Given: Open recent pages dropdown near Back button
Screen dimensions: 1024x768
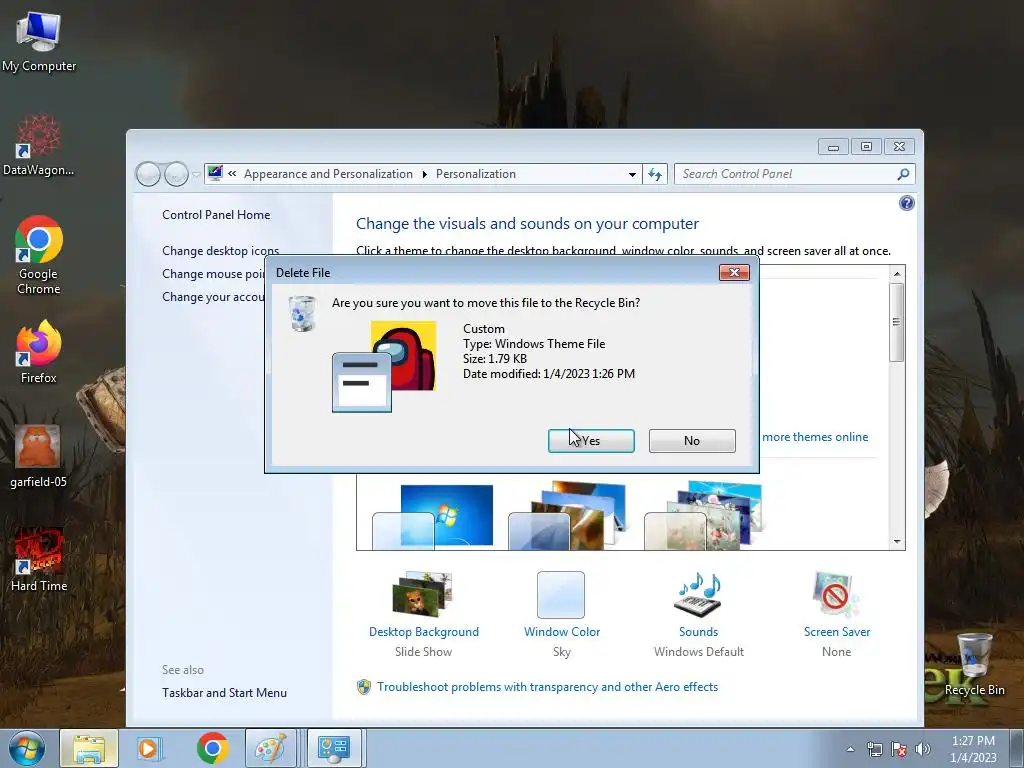Looking at the screenshot, I should tap(196, 174).
